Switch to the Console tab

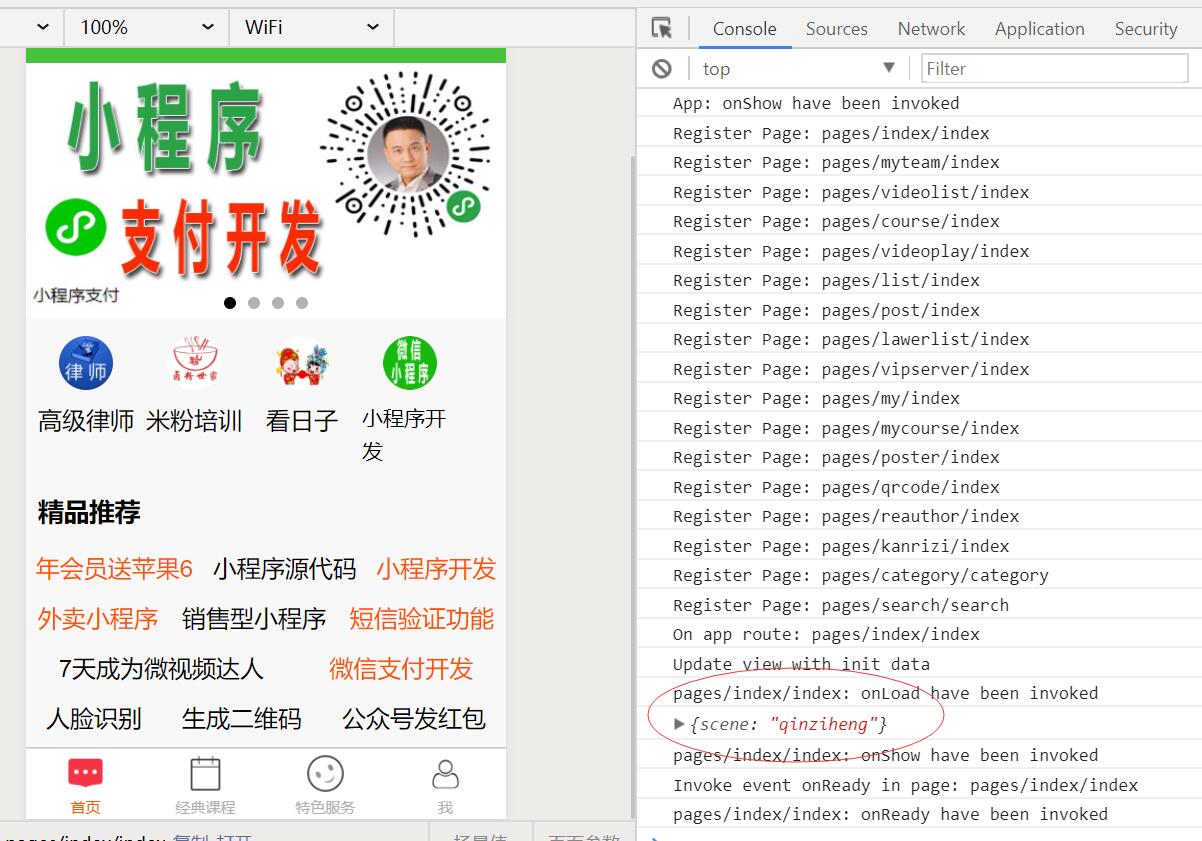pyautogui.click(x=744, y=29)
